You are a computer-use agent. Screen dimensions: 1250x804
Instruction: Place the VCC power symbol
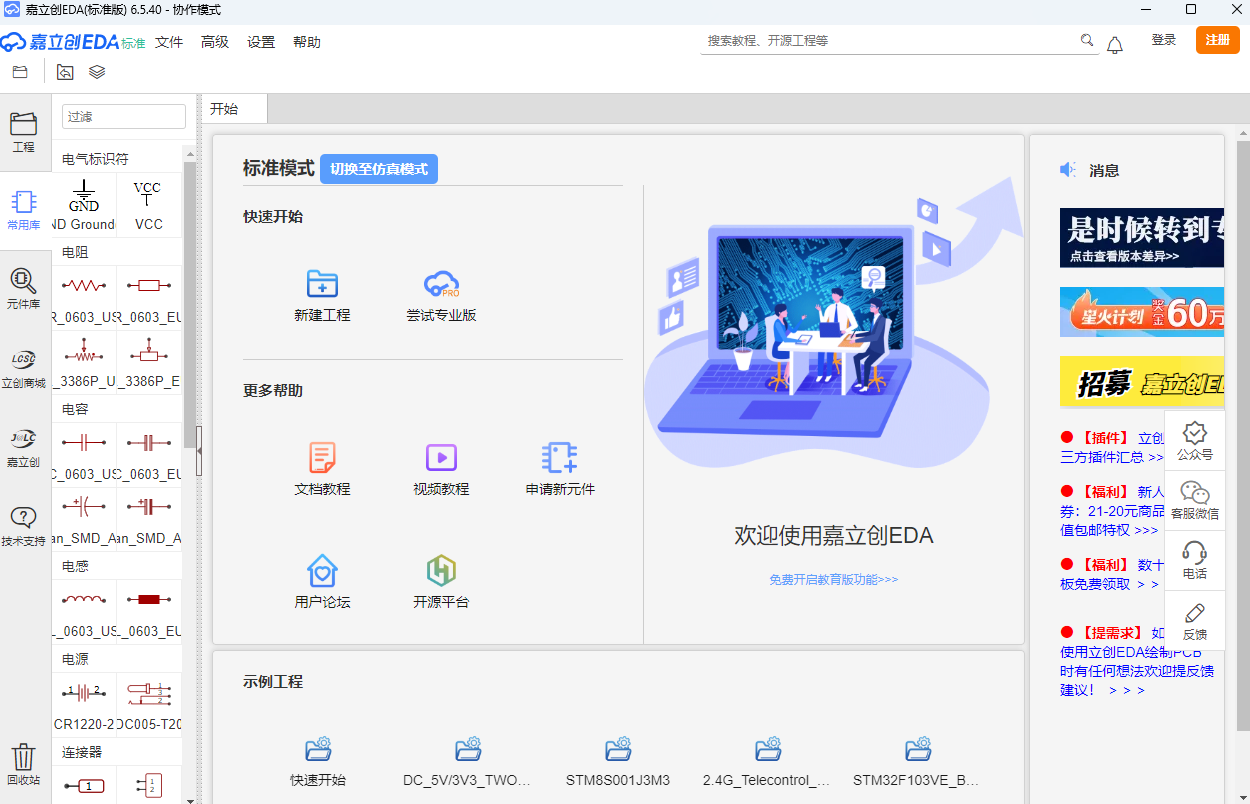click(x=147, y=200)
